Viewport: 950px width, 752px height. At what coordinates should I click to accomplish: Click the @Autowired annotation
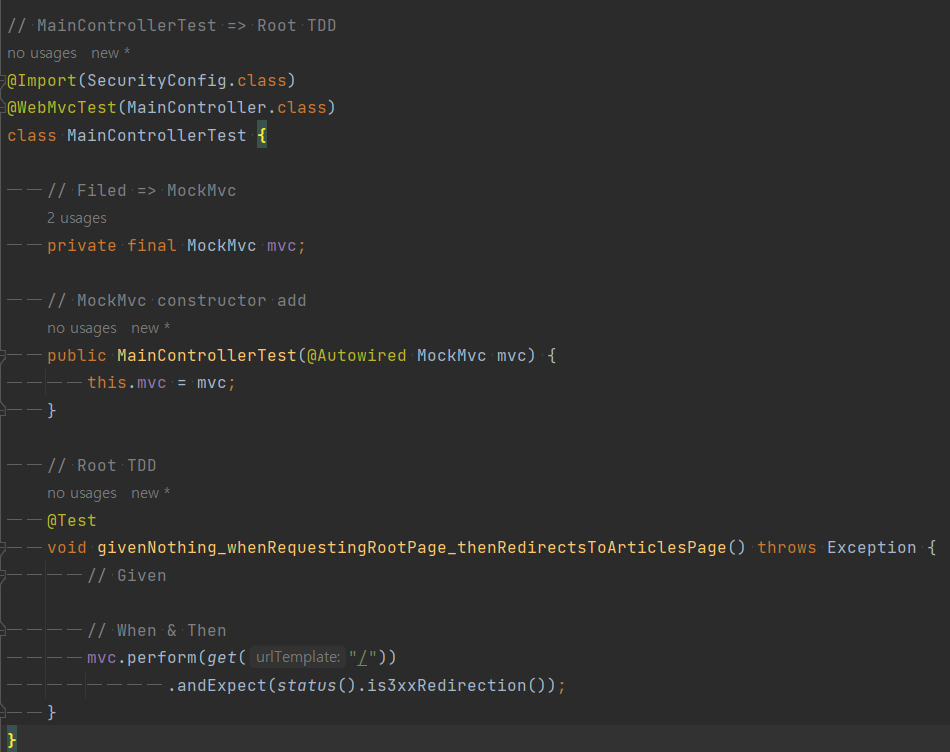tap(356, 356)
